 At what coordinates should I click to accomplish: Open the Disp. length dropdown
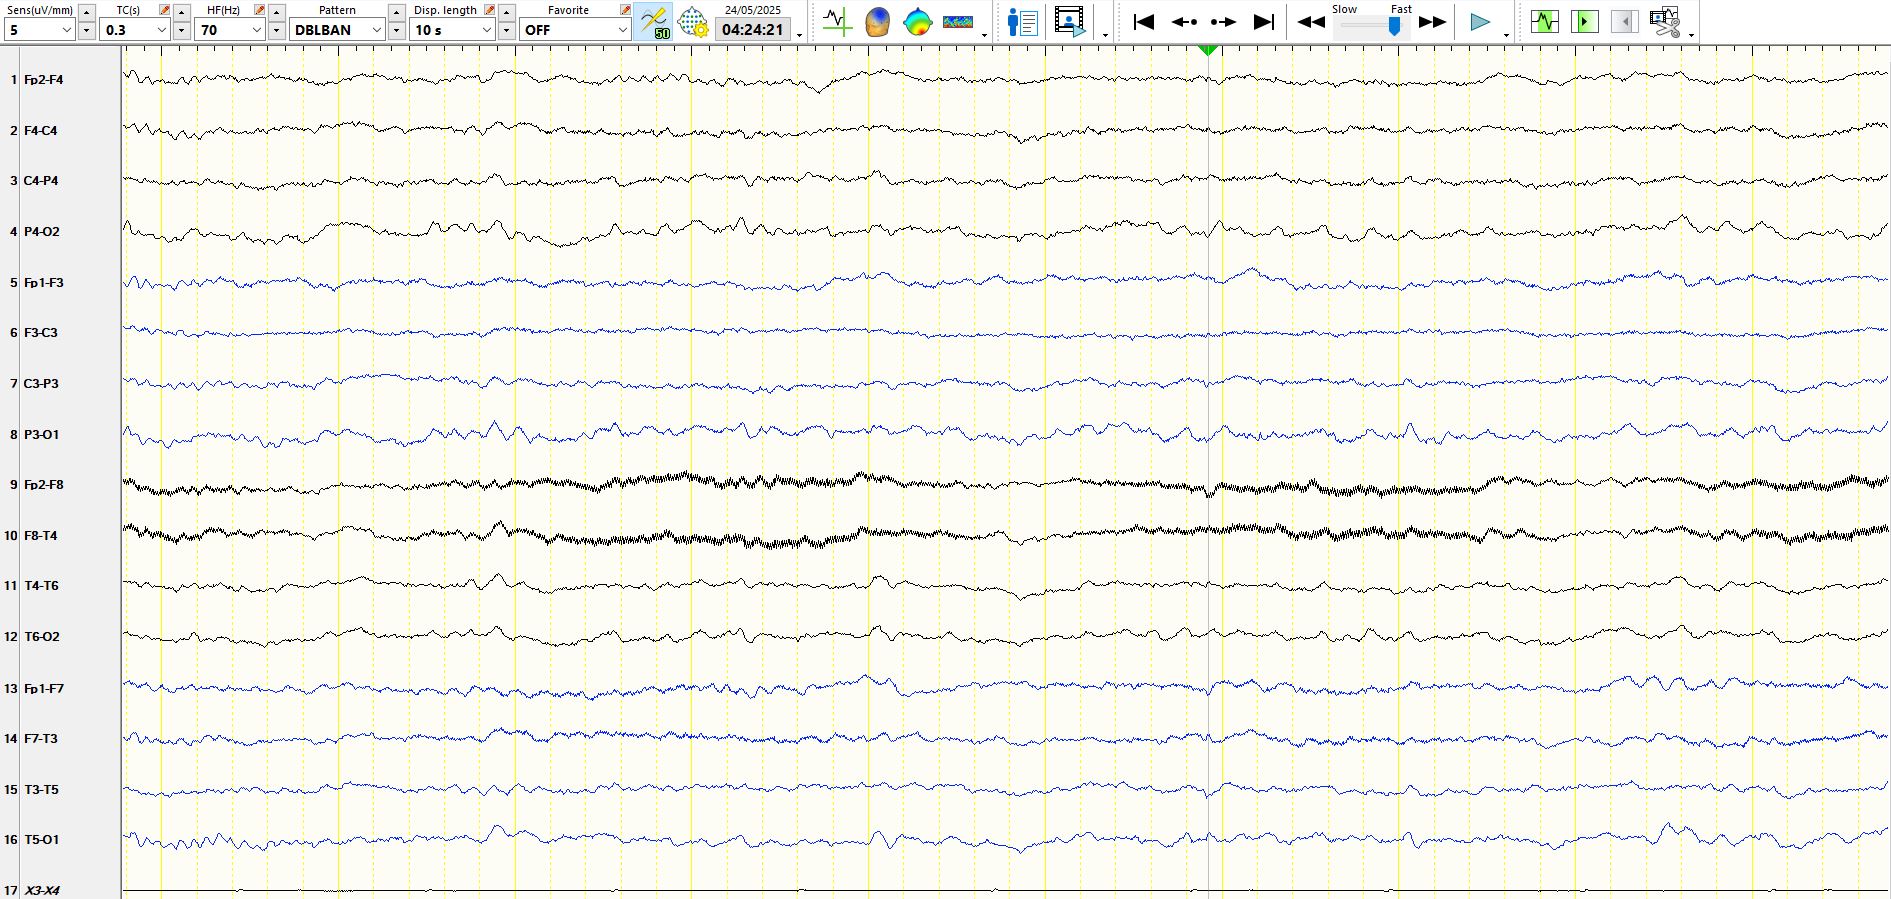pyautogui.click(x=487, y=30)
